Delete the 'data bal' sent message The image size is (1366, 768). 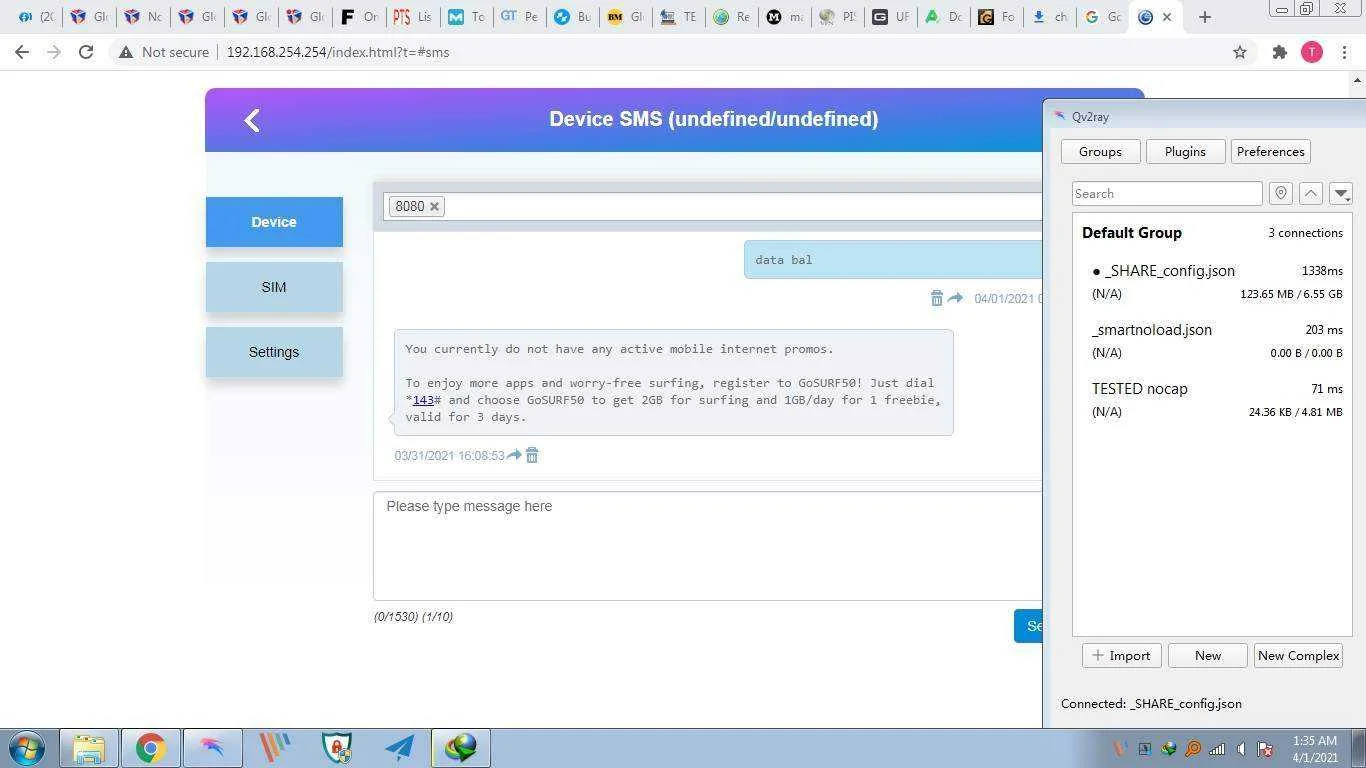coord(937,298)
